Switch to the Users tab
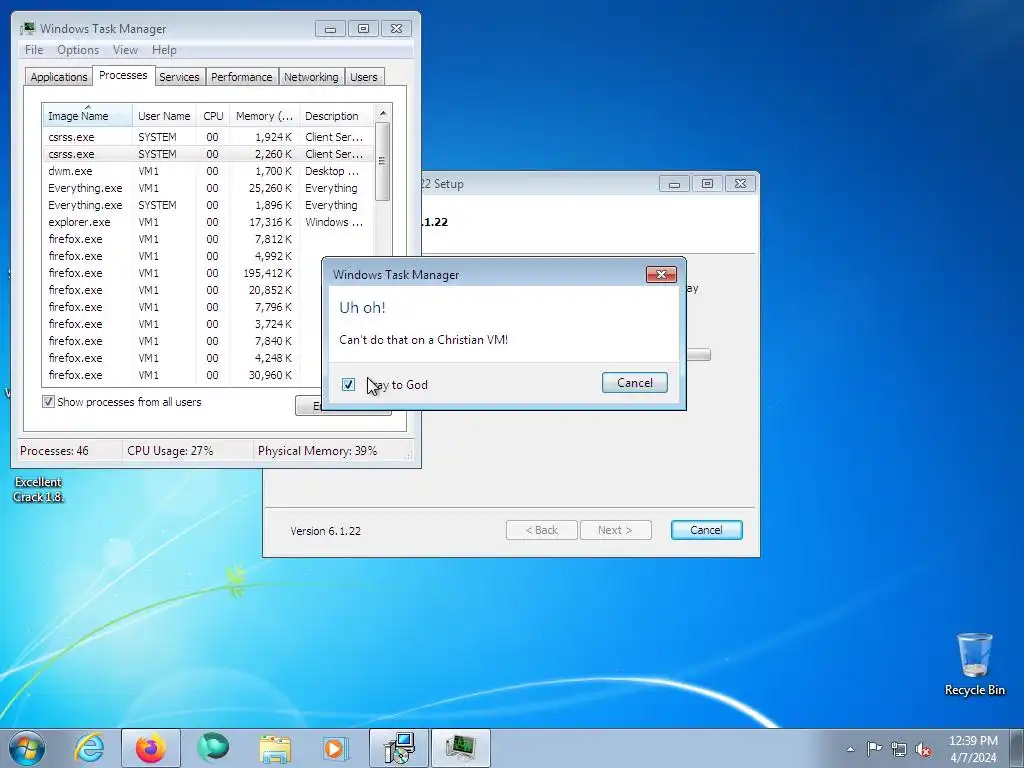 [x=364, y=77]
